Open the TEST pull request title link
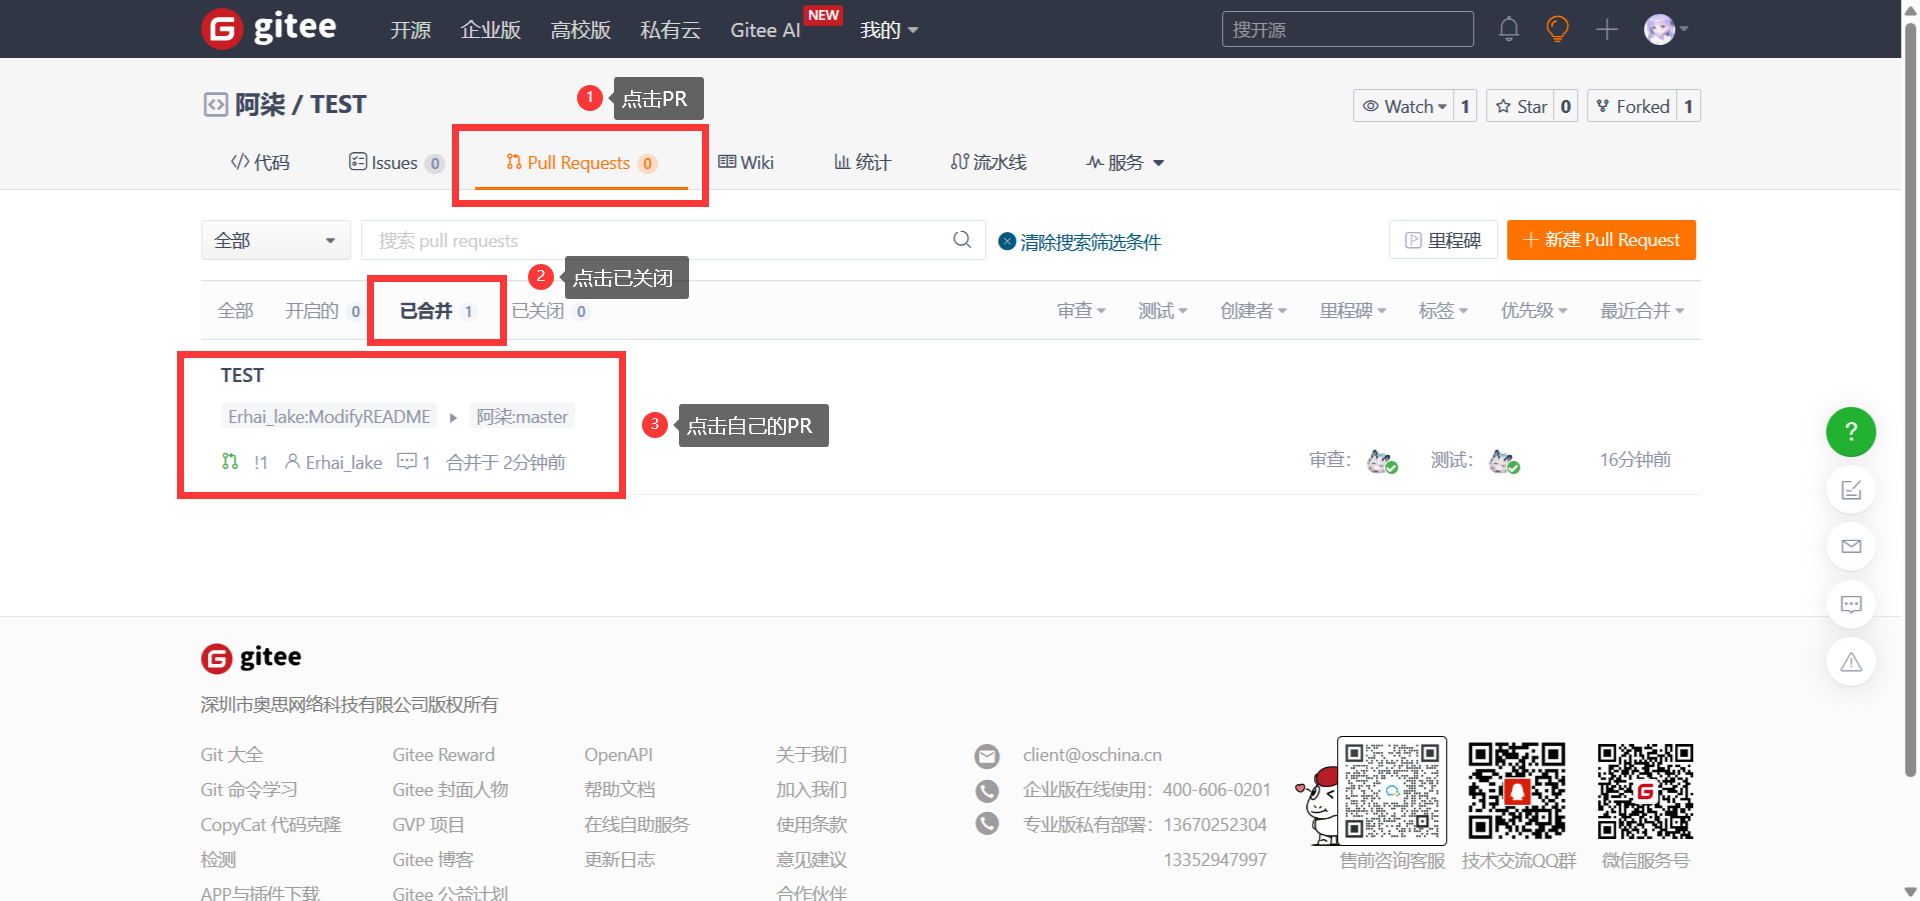 [242, 375]
